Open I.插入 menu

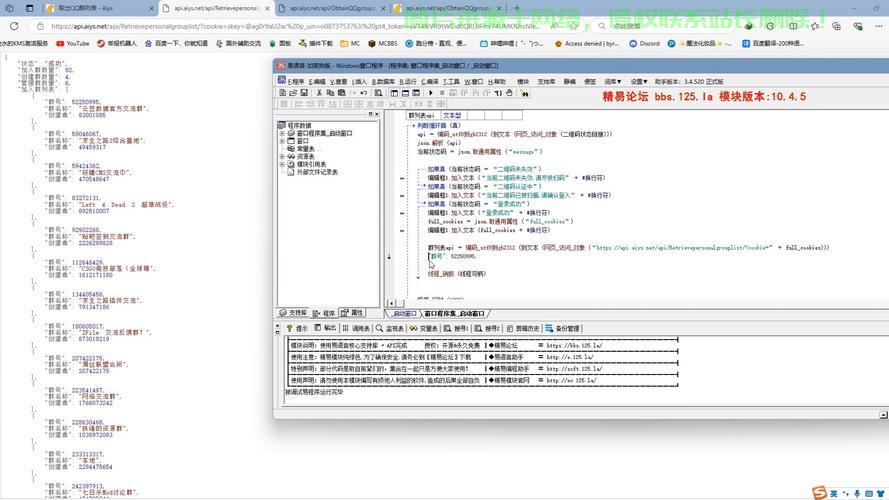[x=359, y=82]
